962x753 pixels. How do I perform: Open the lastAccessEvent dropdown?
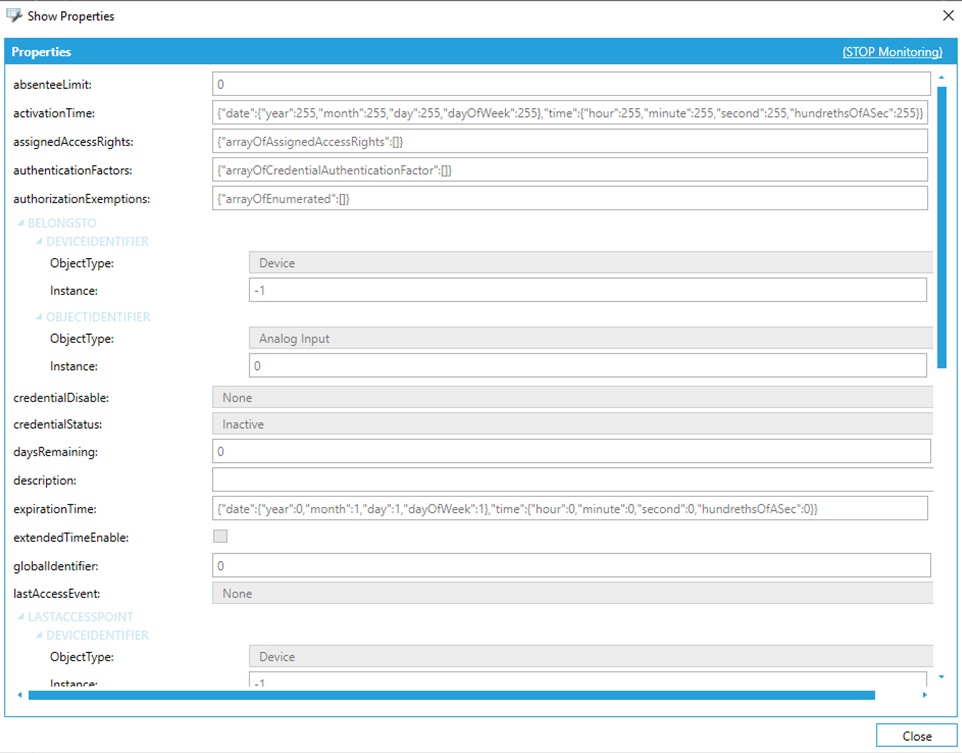click(572, 593)
